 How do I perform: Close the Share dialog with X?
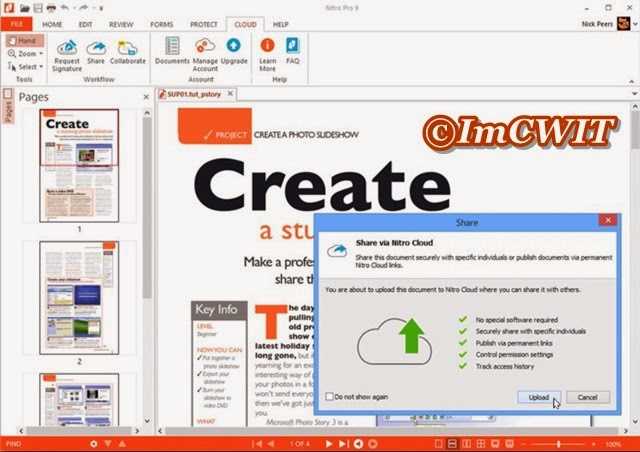tap(608, 220)
